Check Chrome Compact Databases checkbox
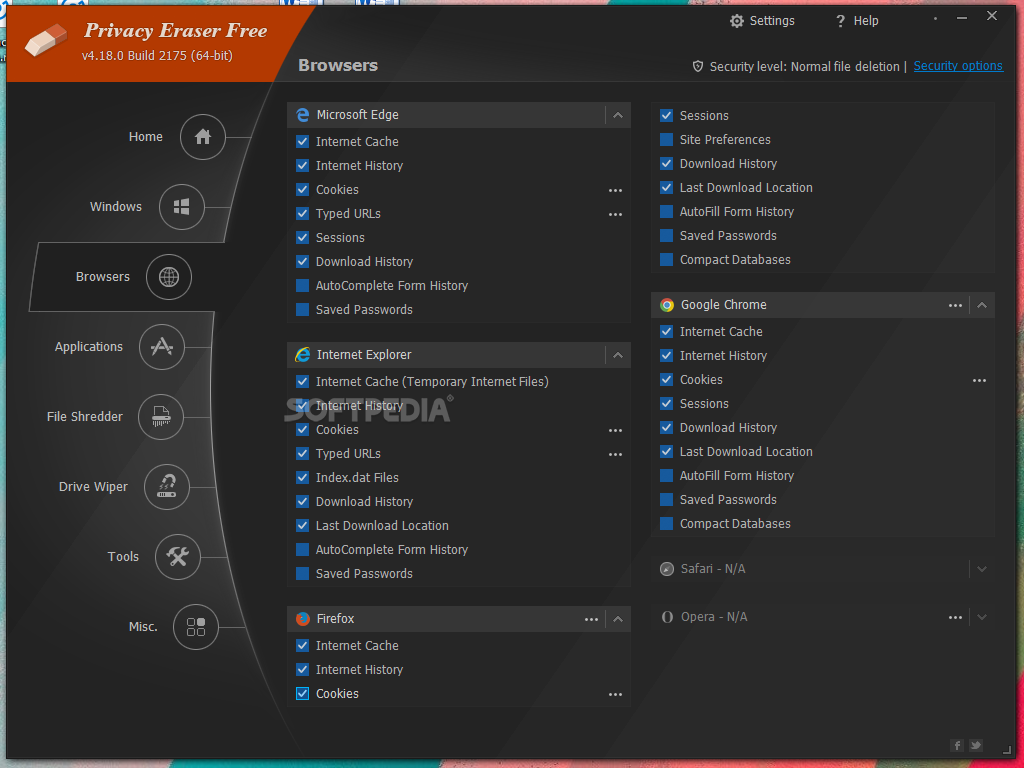 tap(667, 524)
